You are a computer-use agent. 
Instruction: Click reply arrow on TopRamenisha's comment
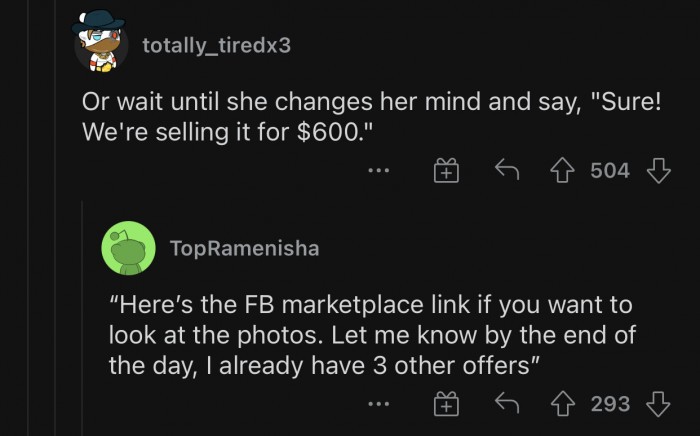point(507,403)
